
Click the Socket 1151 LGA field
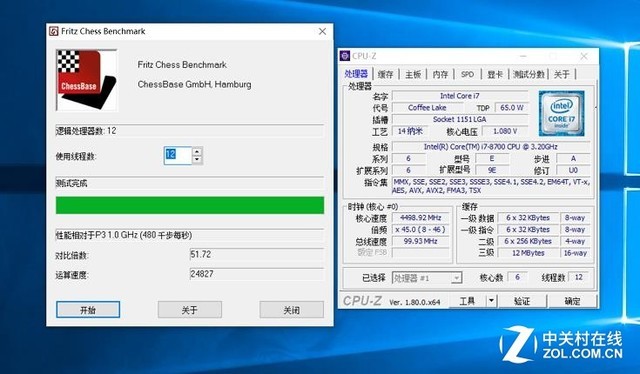[x=460, y=119]
